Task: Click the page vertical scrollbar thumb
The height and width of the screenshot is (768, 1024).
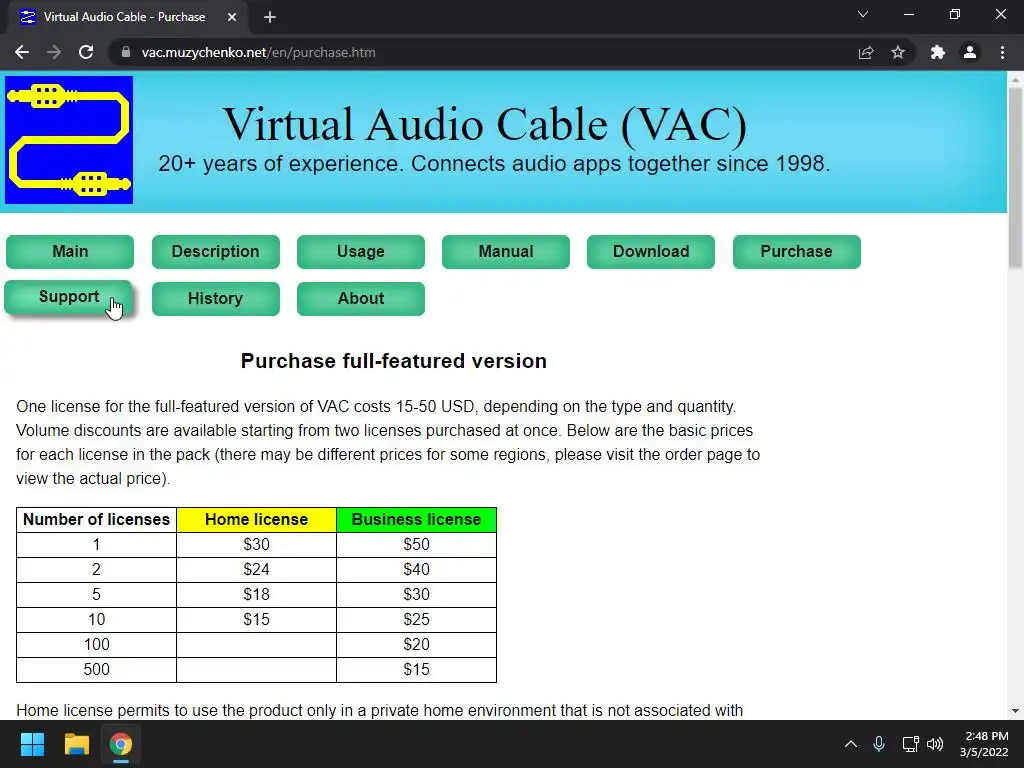Action: click(x=1015, y=178)
